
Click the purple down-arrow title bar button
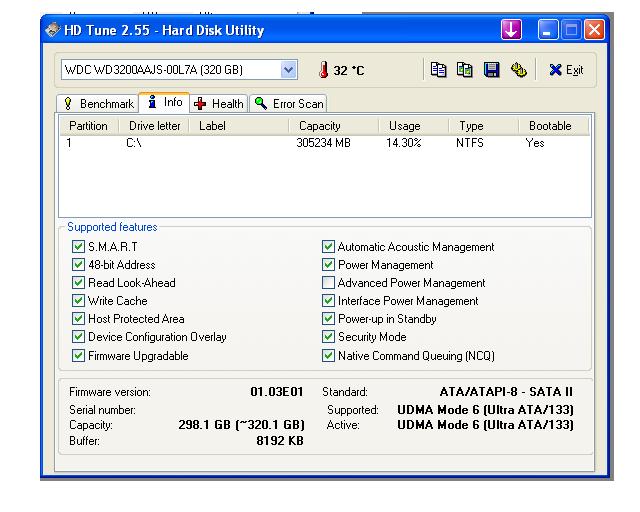(512, 30)
